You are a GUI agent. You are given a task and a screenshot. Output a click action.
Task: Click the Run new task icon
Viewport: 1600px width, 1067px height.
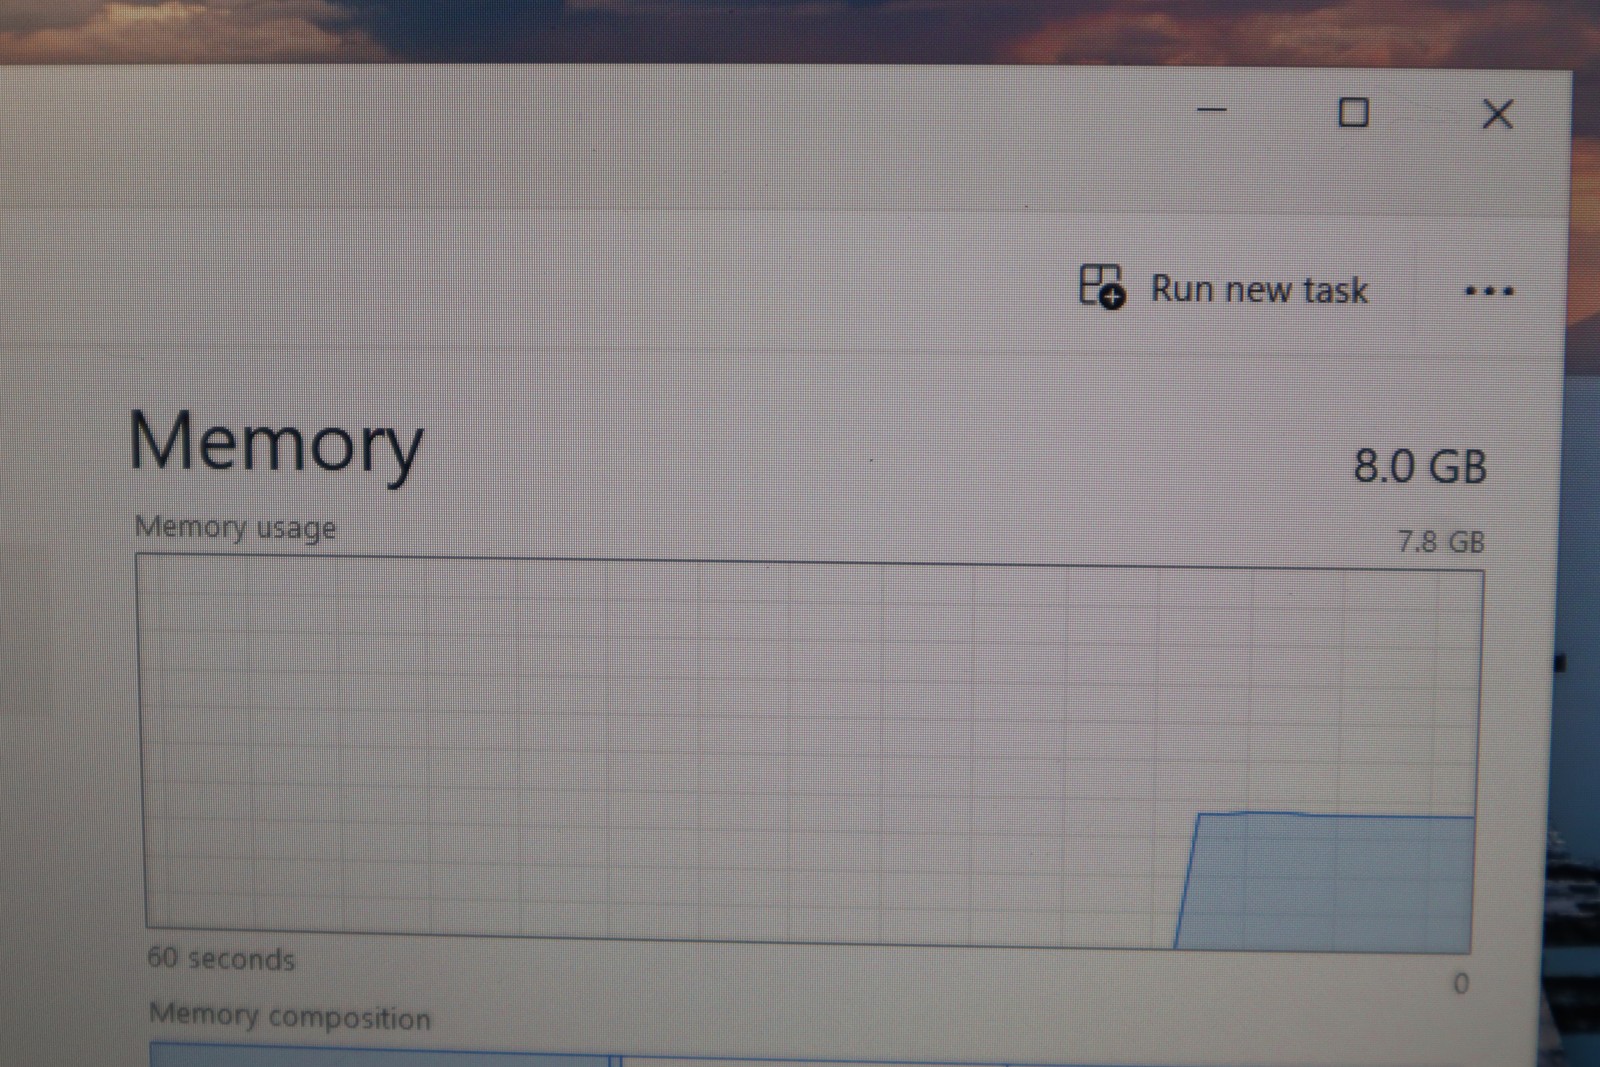coord(1102,287)
